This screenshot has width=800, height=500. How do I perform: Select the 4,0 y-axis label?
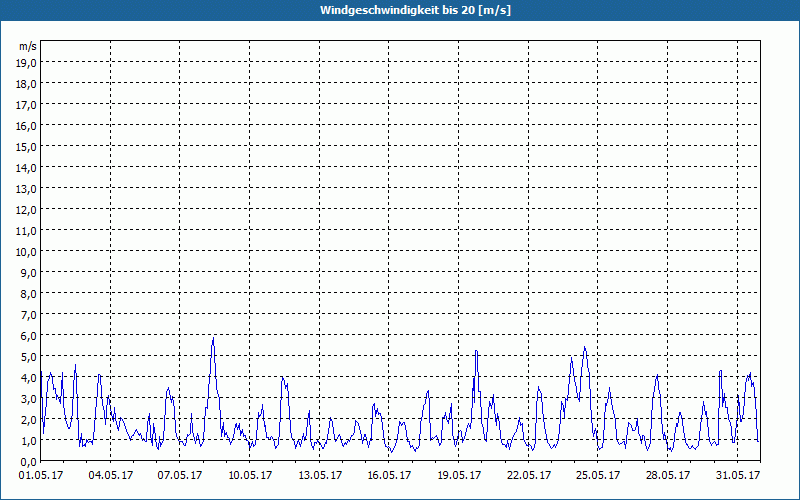(30, 378)
